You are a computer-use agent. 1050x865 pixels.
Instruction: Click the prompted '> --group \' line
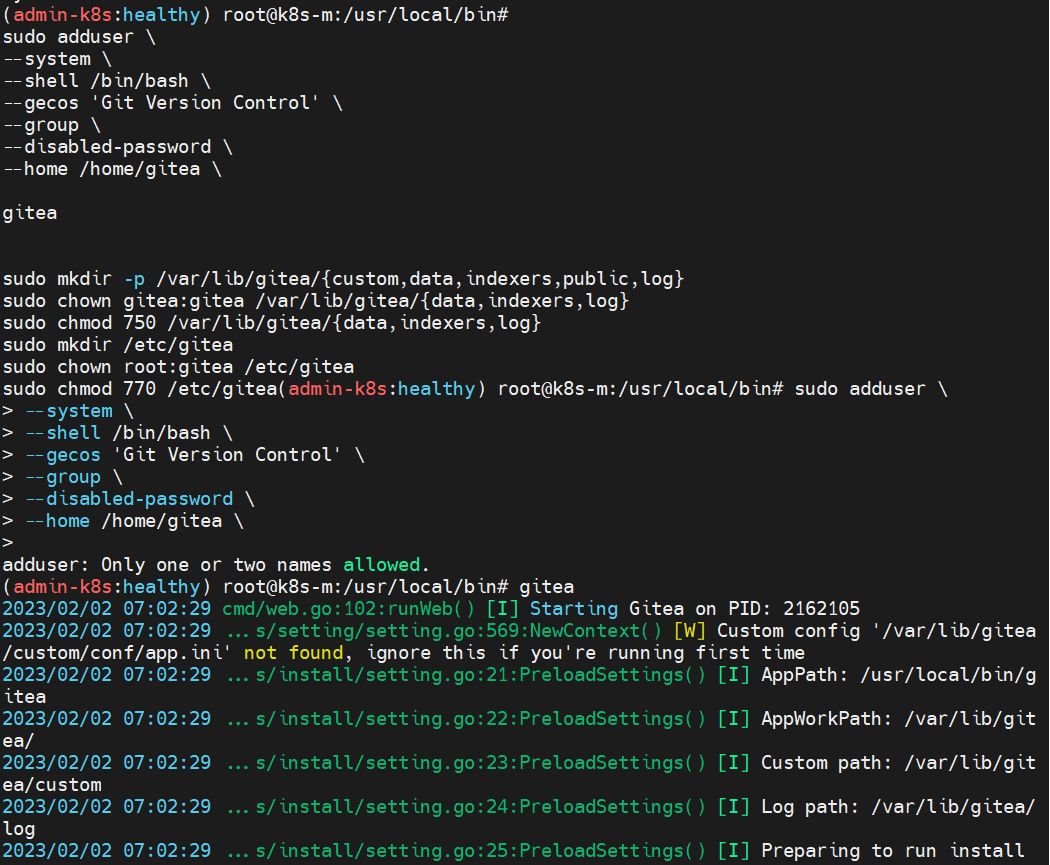pyautogui.click(x=63, y=477)
